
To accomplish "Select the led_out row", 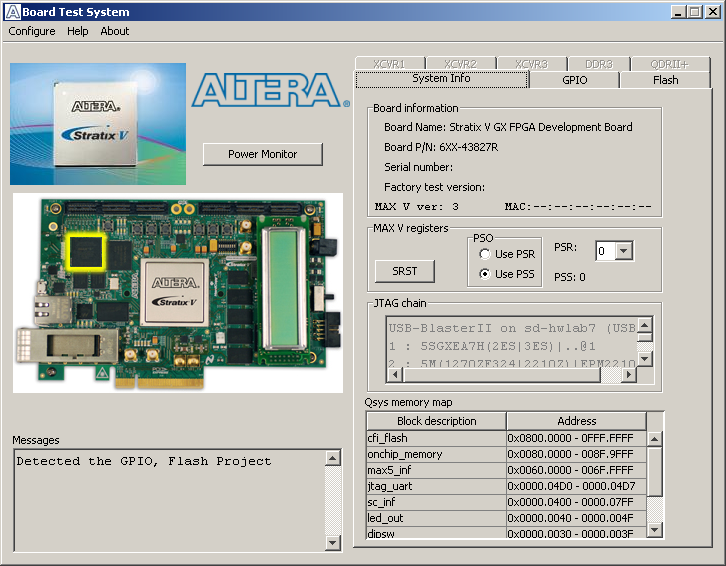I will coord(506,518).
